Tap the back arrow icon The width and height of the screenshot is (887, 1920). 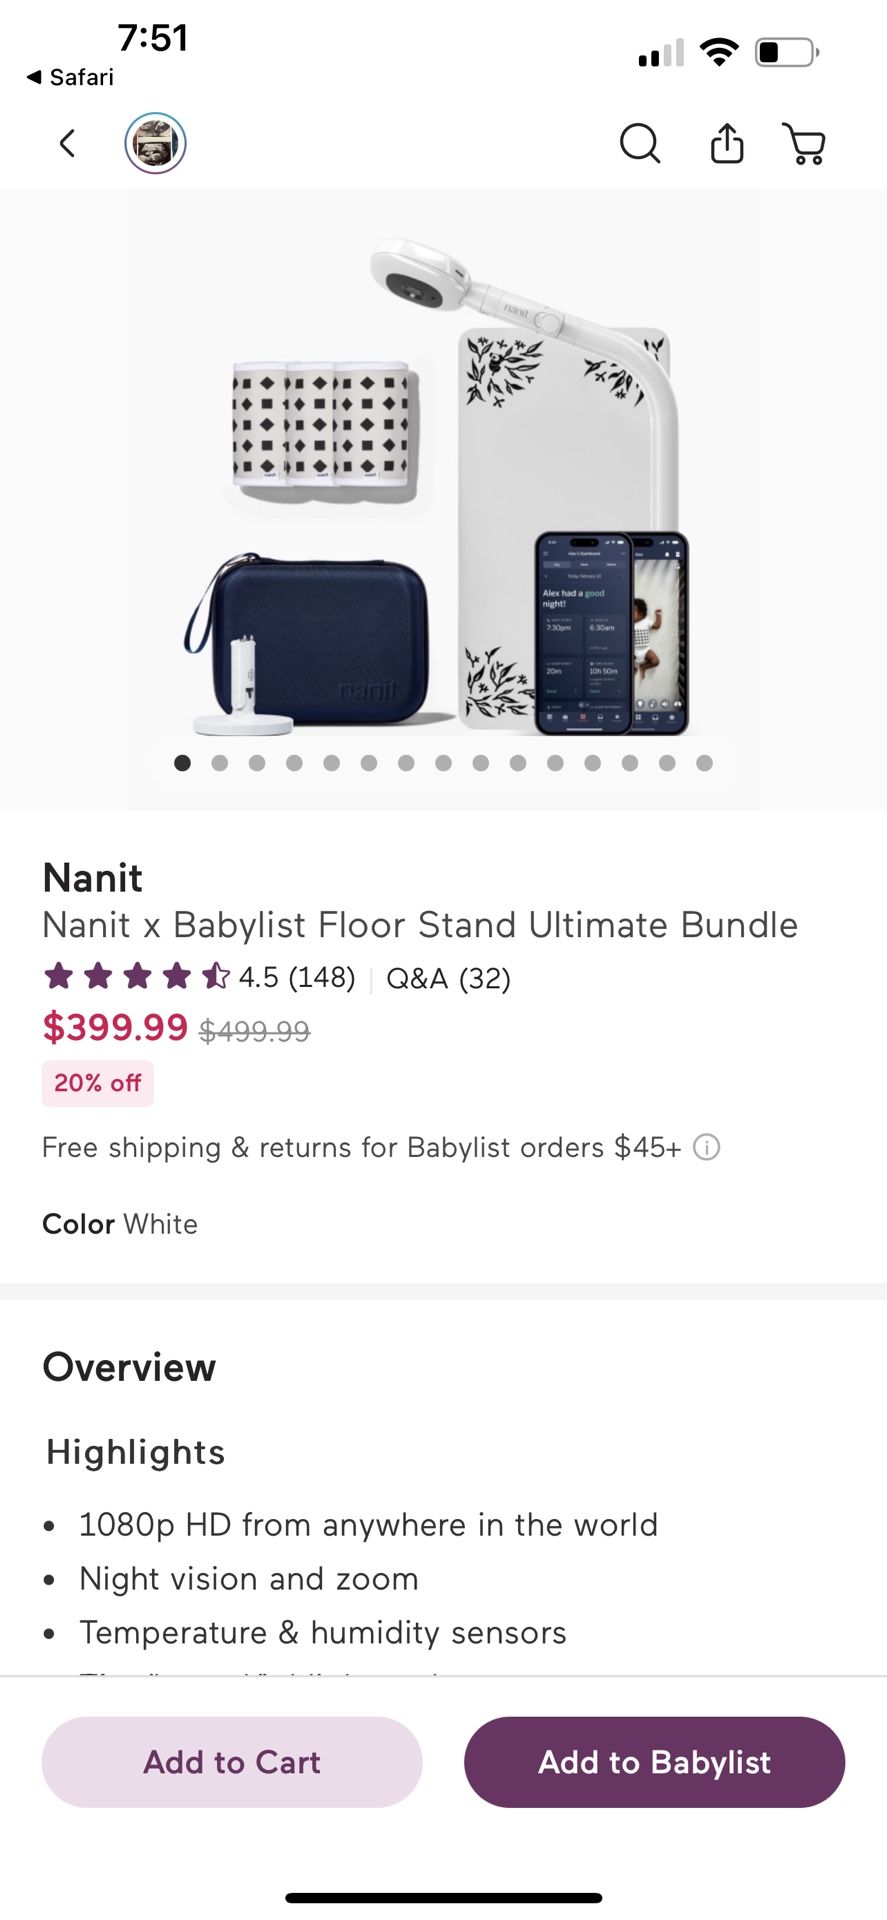click(67, 144)
